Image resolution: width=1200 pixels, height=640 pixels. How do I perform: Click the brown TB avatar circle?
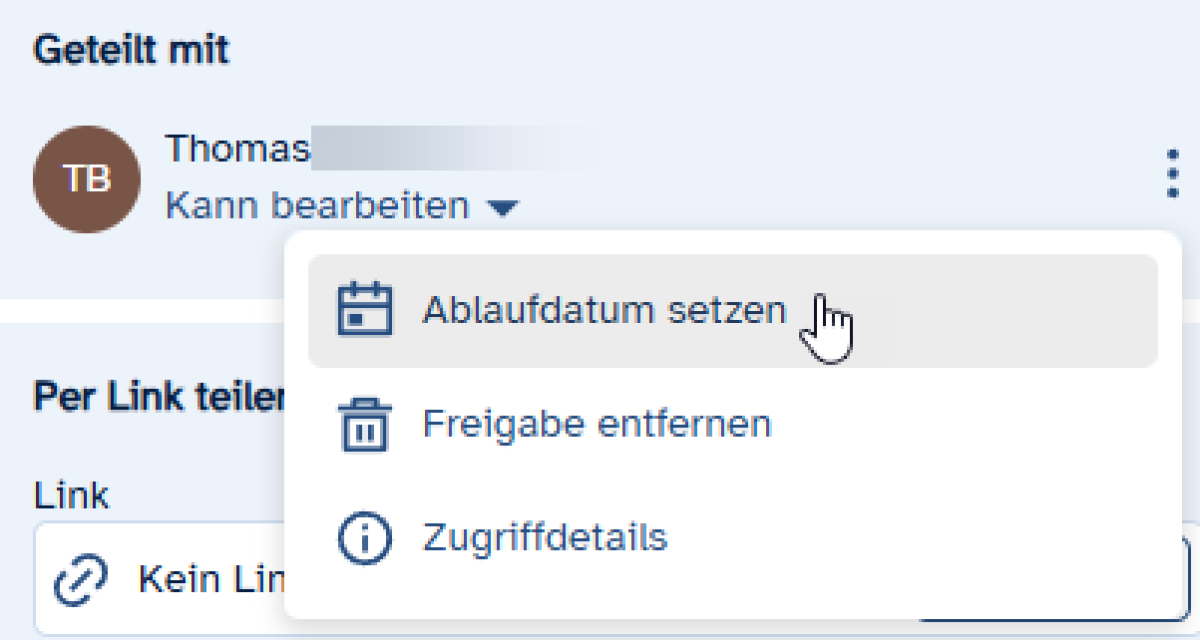pyautogui.click(x=87, y=180)
